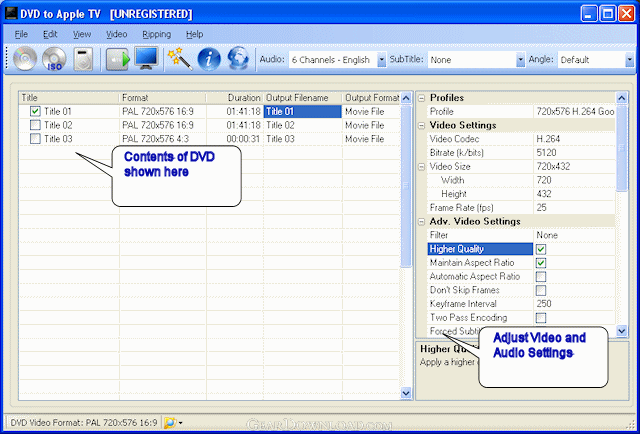Click the Output Format column header

[x=371, y=98]
